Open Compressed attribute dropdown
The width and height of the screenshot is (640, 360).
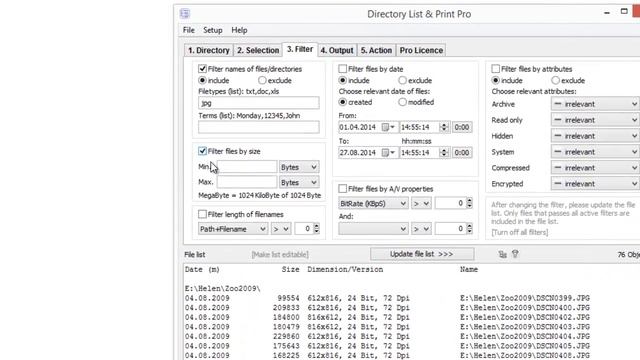[x=595, y=168]
